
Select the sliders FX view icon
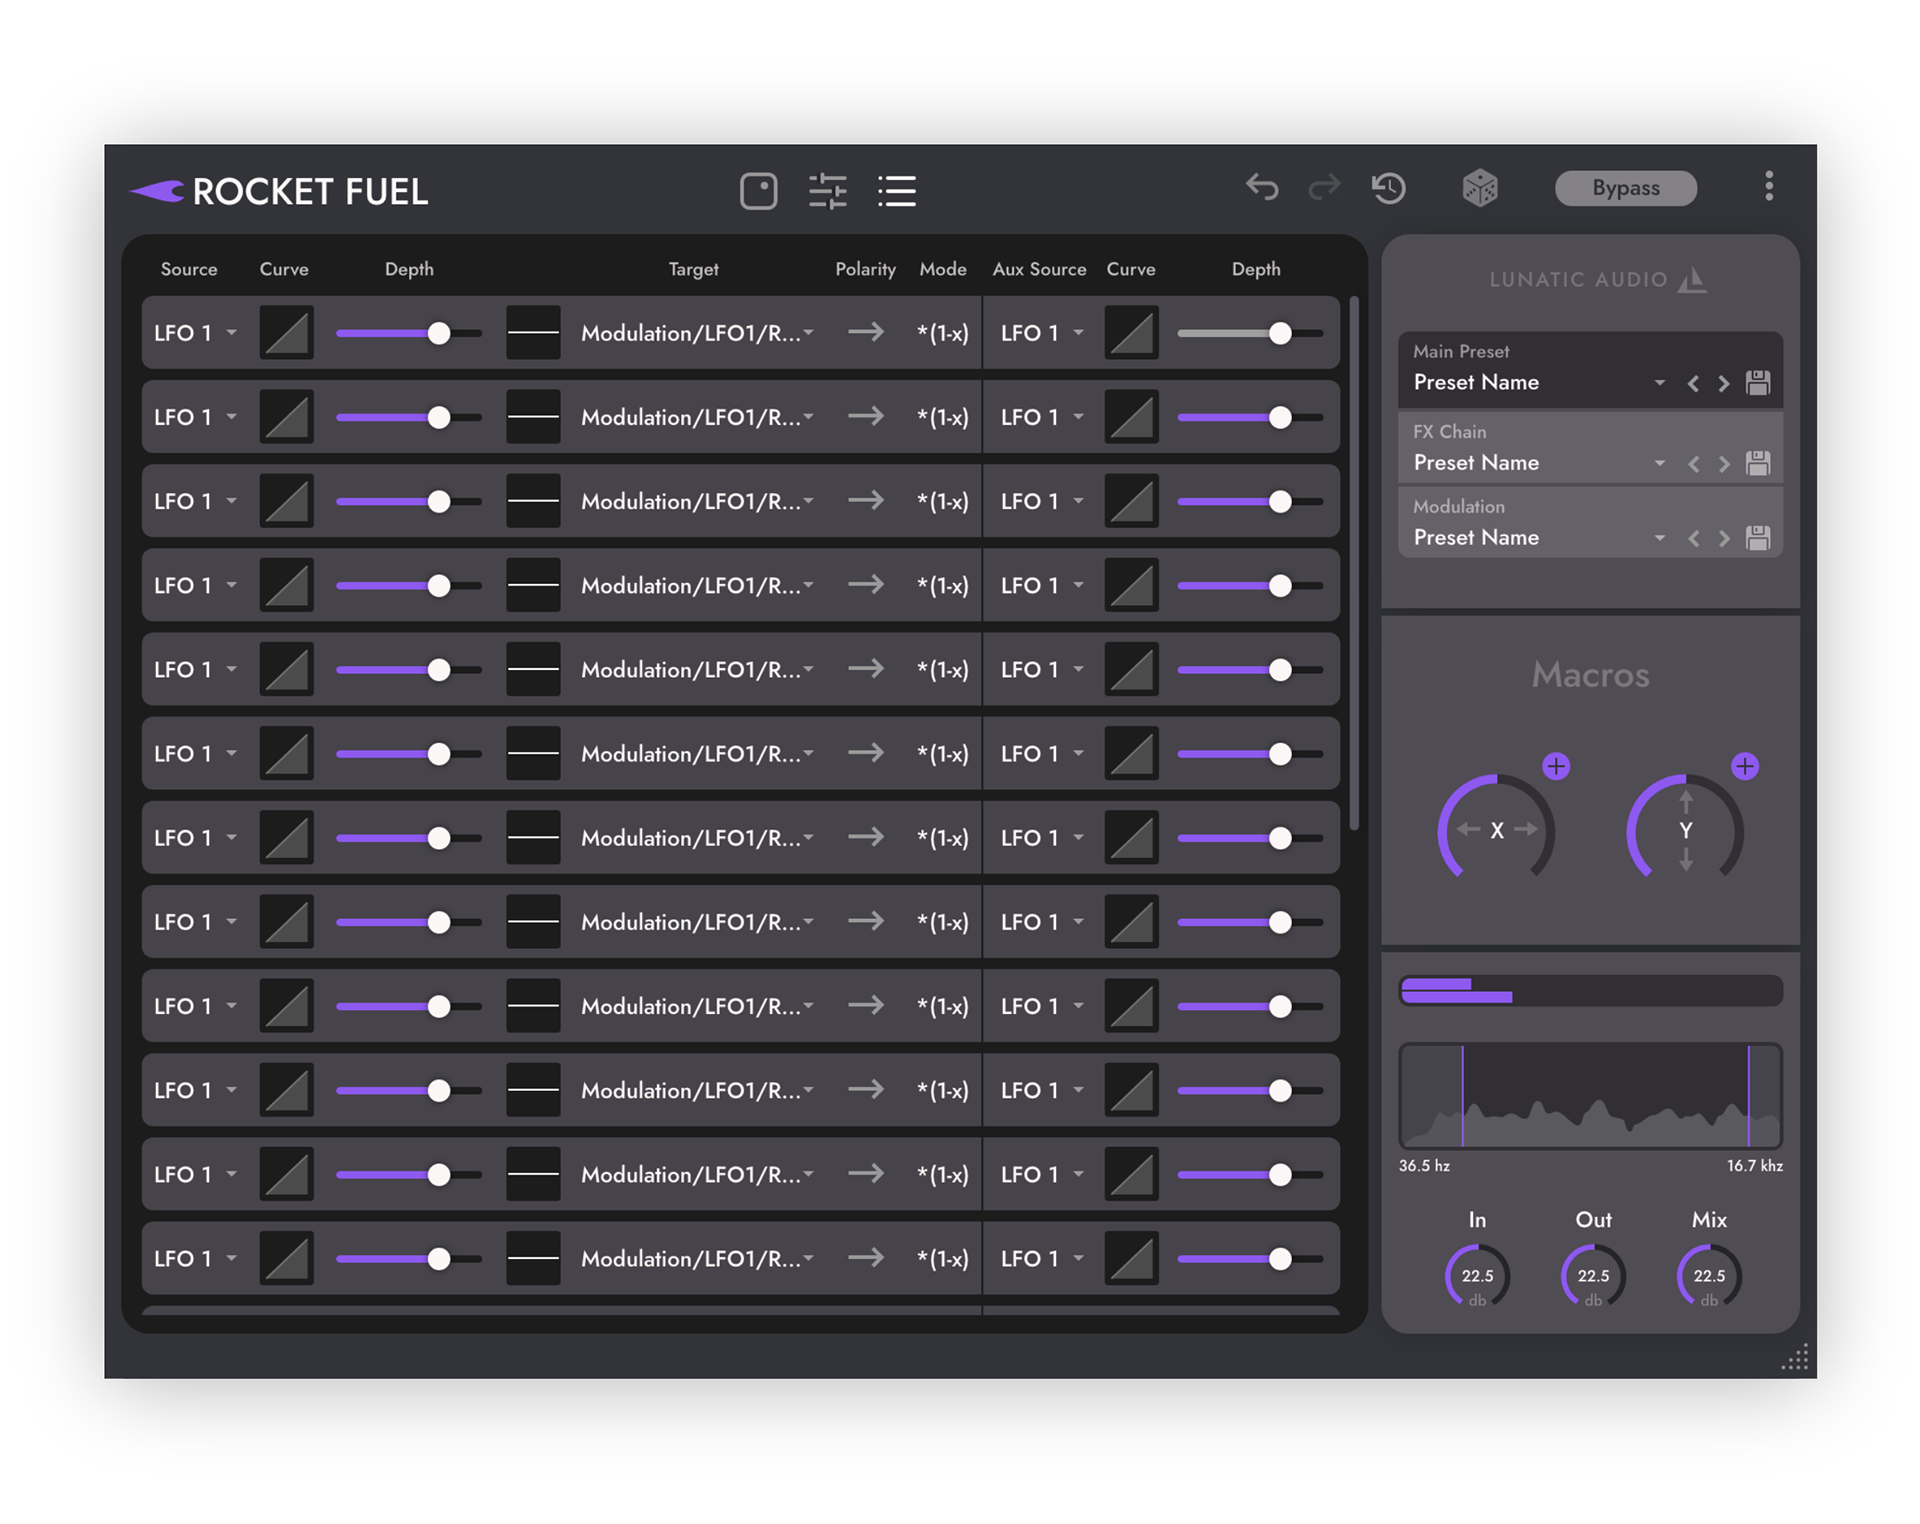pos(828,190)
